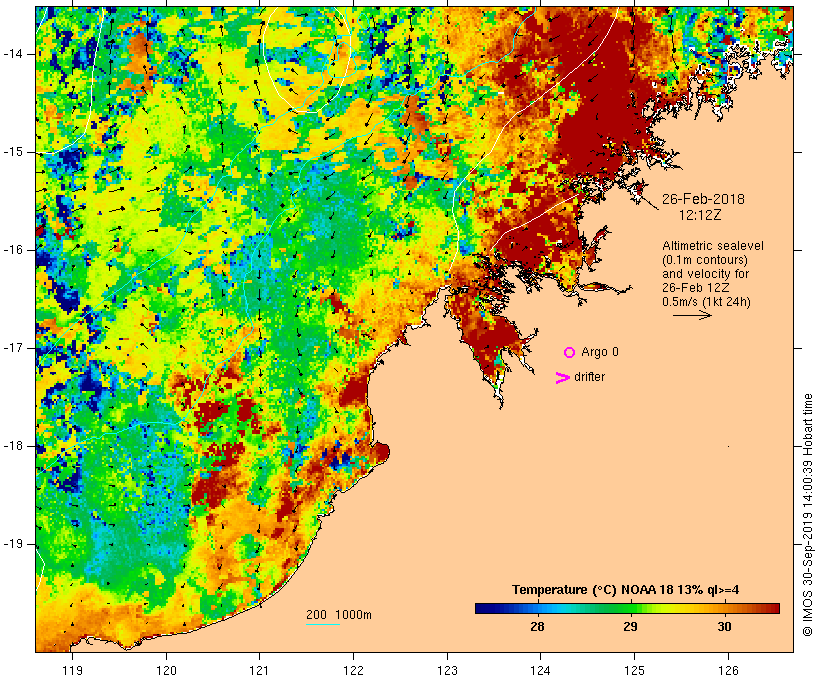
Task: Click the cyan 200m depth contour legend line
Action: 323,624
